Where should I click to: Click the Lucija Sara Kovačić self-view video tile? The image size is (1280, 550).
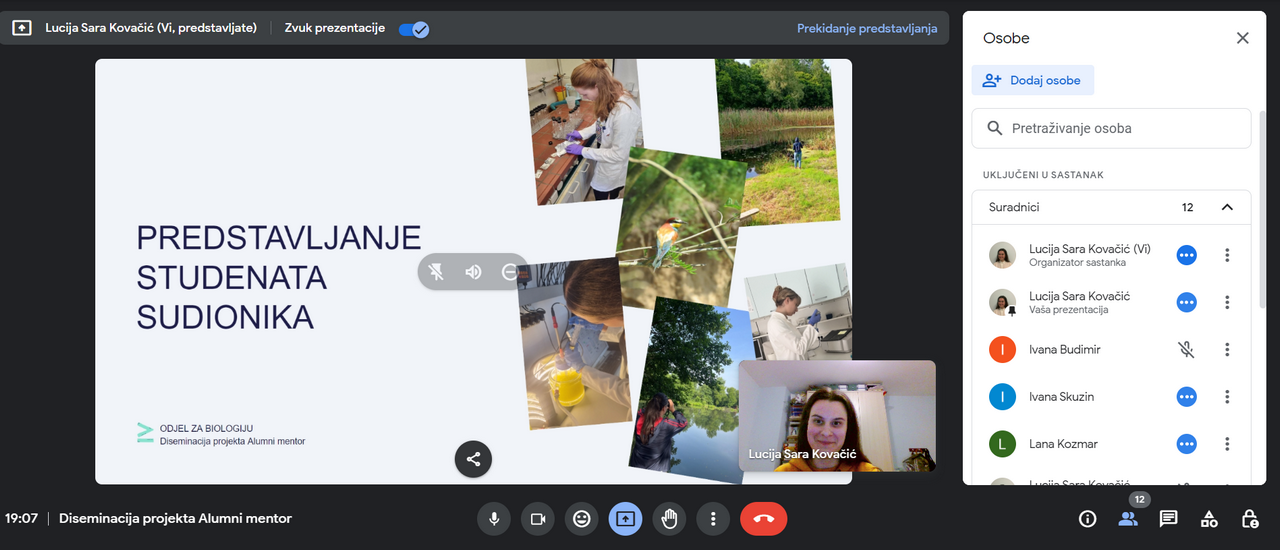[x=837, y=416]
